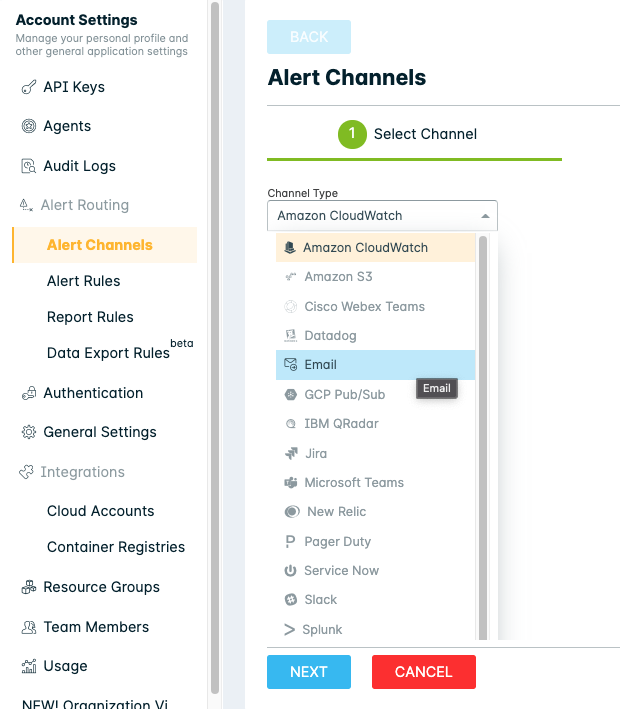Select Microsoft Teams option

pyautogui.click(x=375, y=482)
